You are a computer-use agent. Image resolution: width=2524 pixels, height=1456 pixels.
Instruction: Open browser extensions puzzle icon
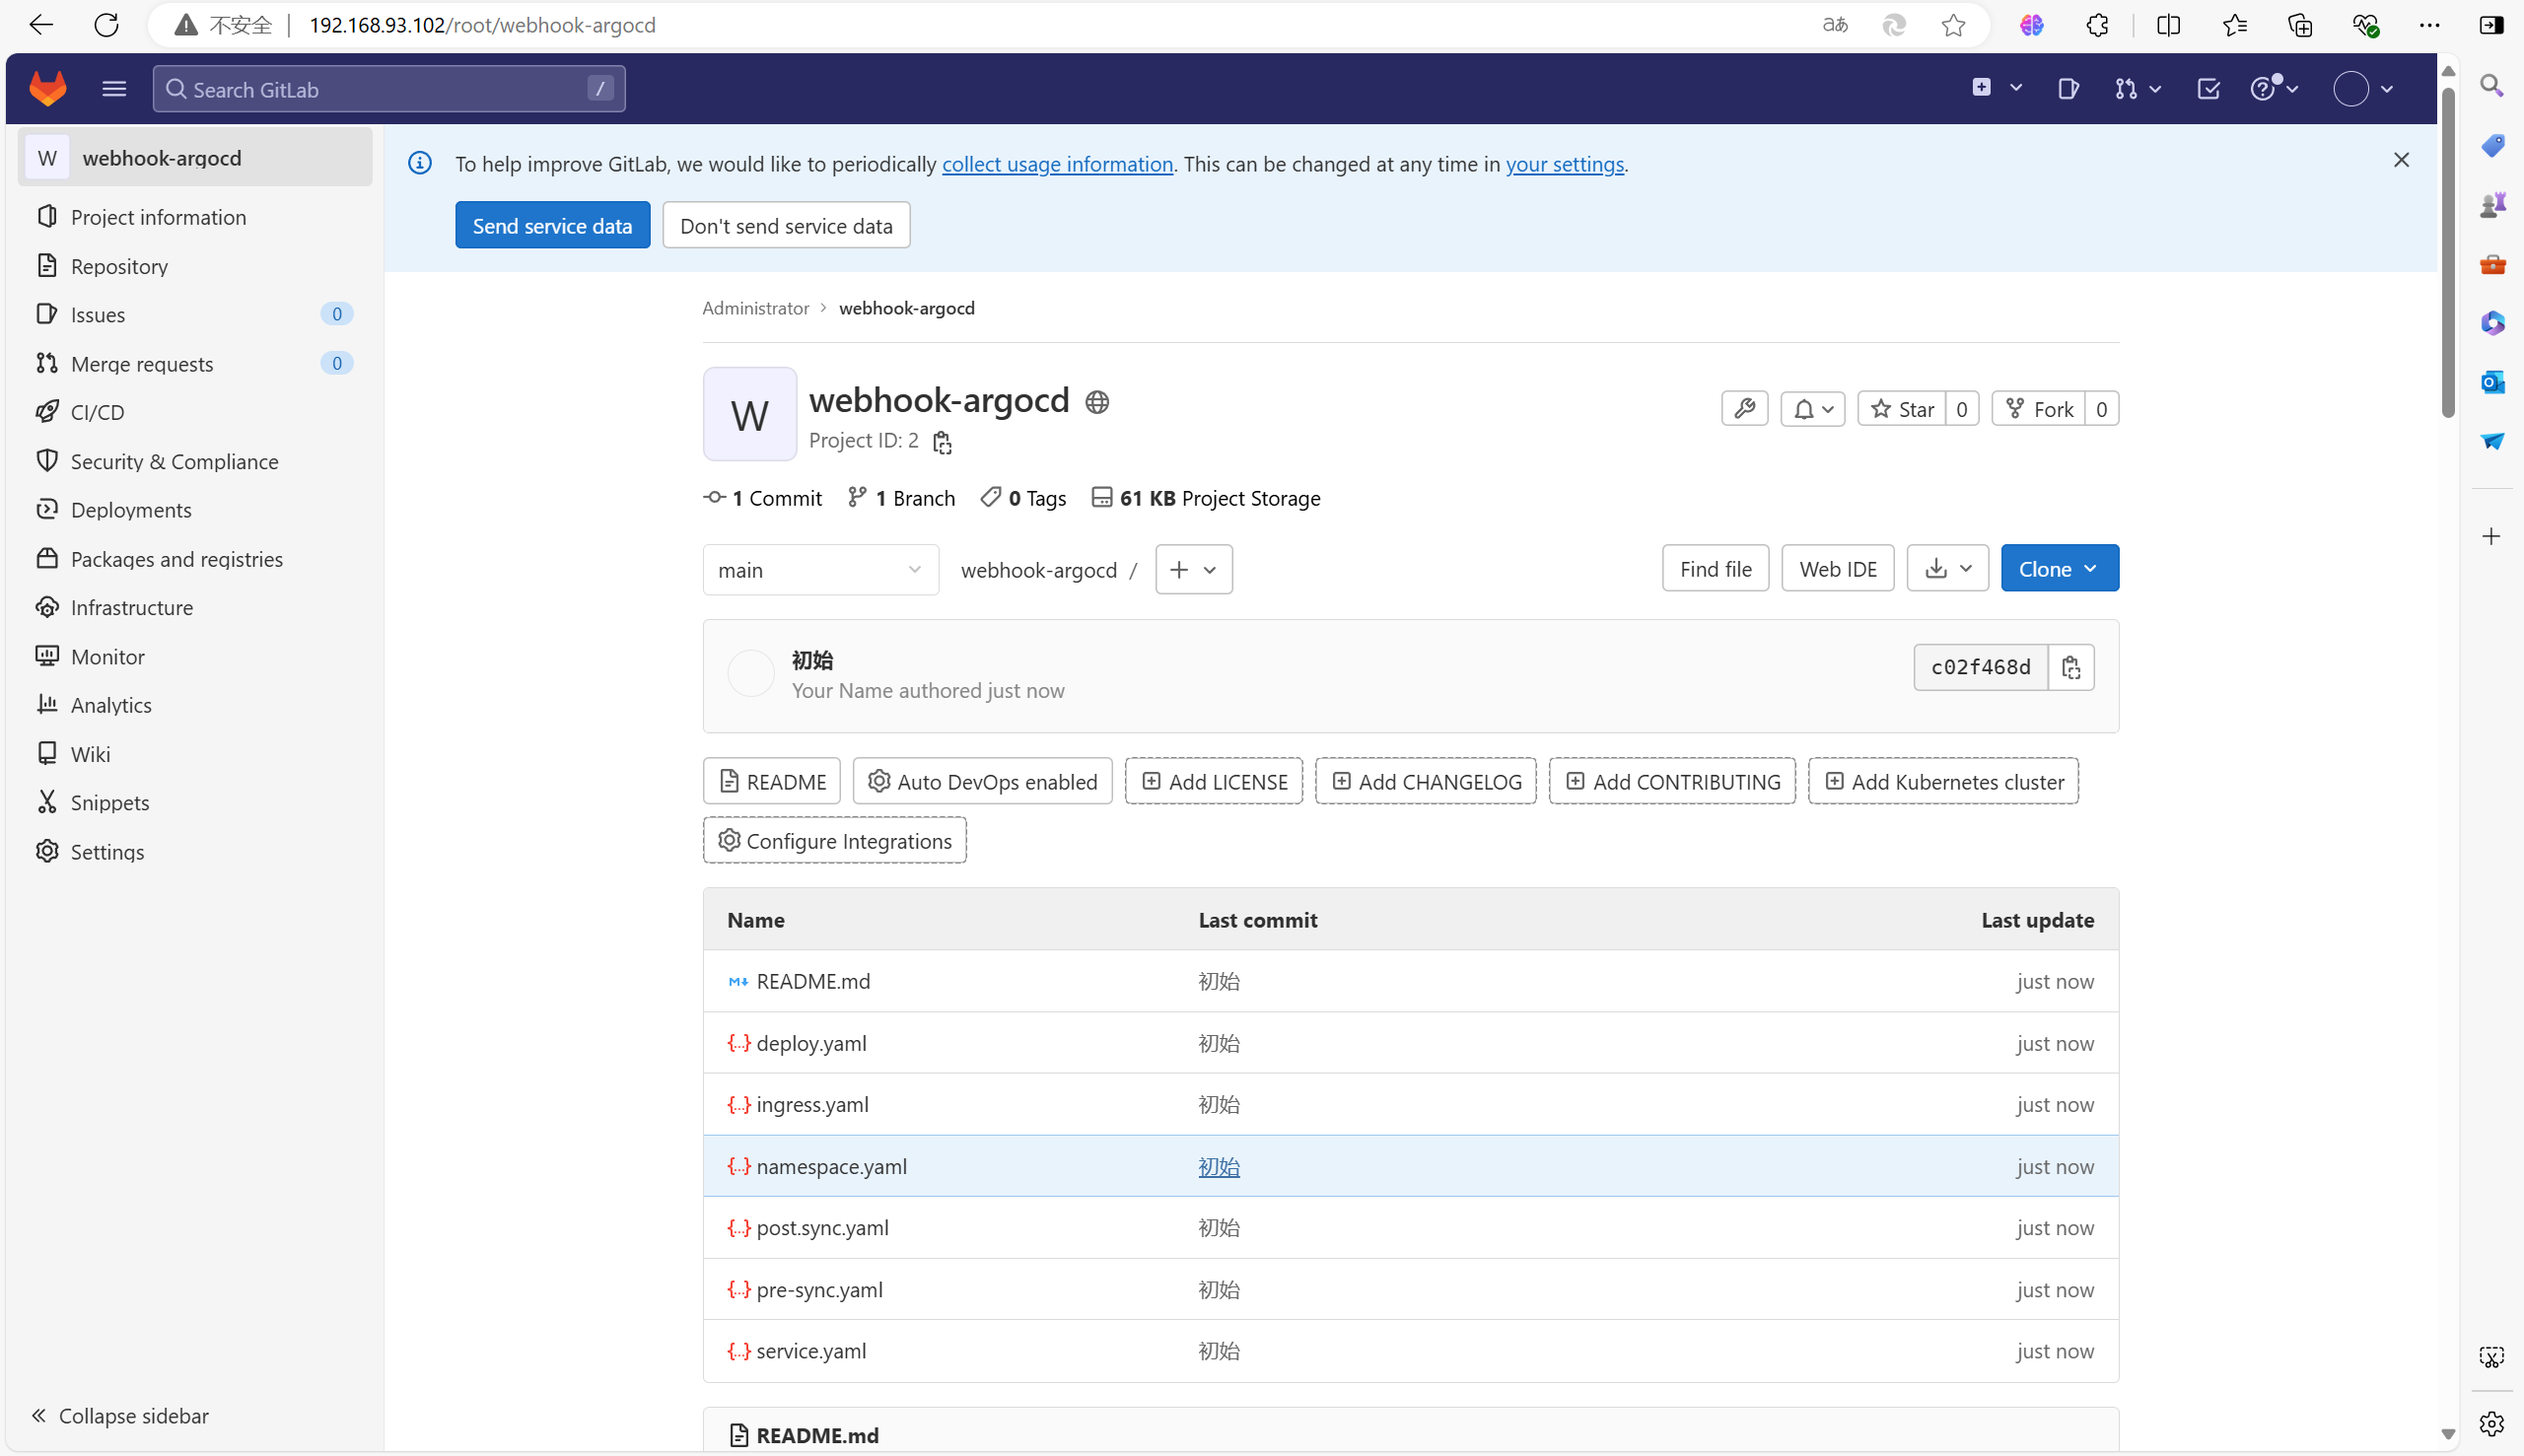tap(2098, 25)
